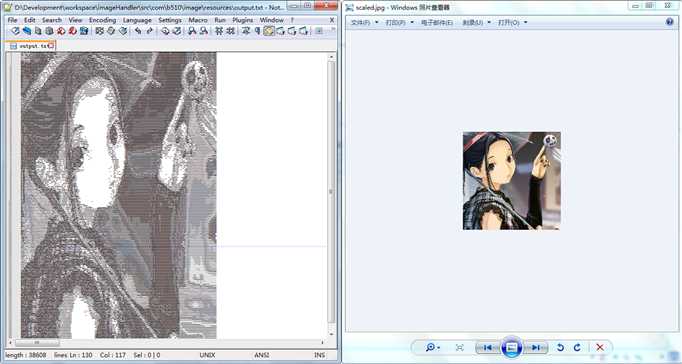Click the Zoom In icon in Notepad++
The image size is (682, 364).
192,30
